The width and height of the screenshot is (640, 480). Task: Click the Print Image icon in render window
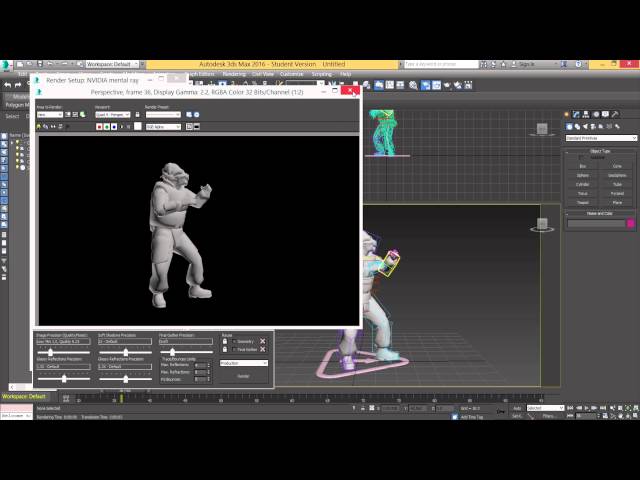[60, 127]
